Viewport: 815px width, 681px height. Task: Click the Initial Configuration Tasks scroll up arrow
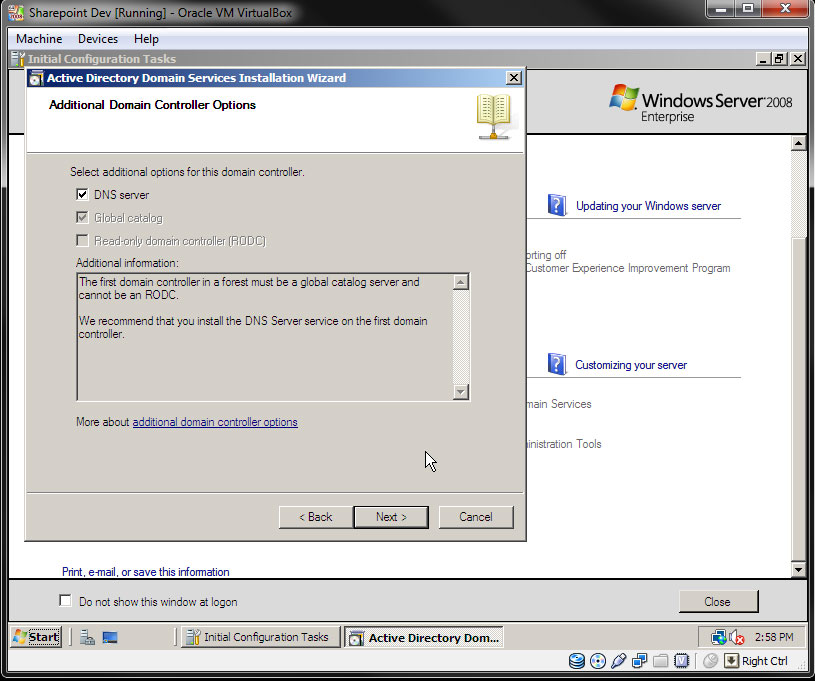798,143
